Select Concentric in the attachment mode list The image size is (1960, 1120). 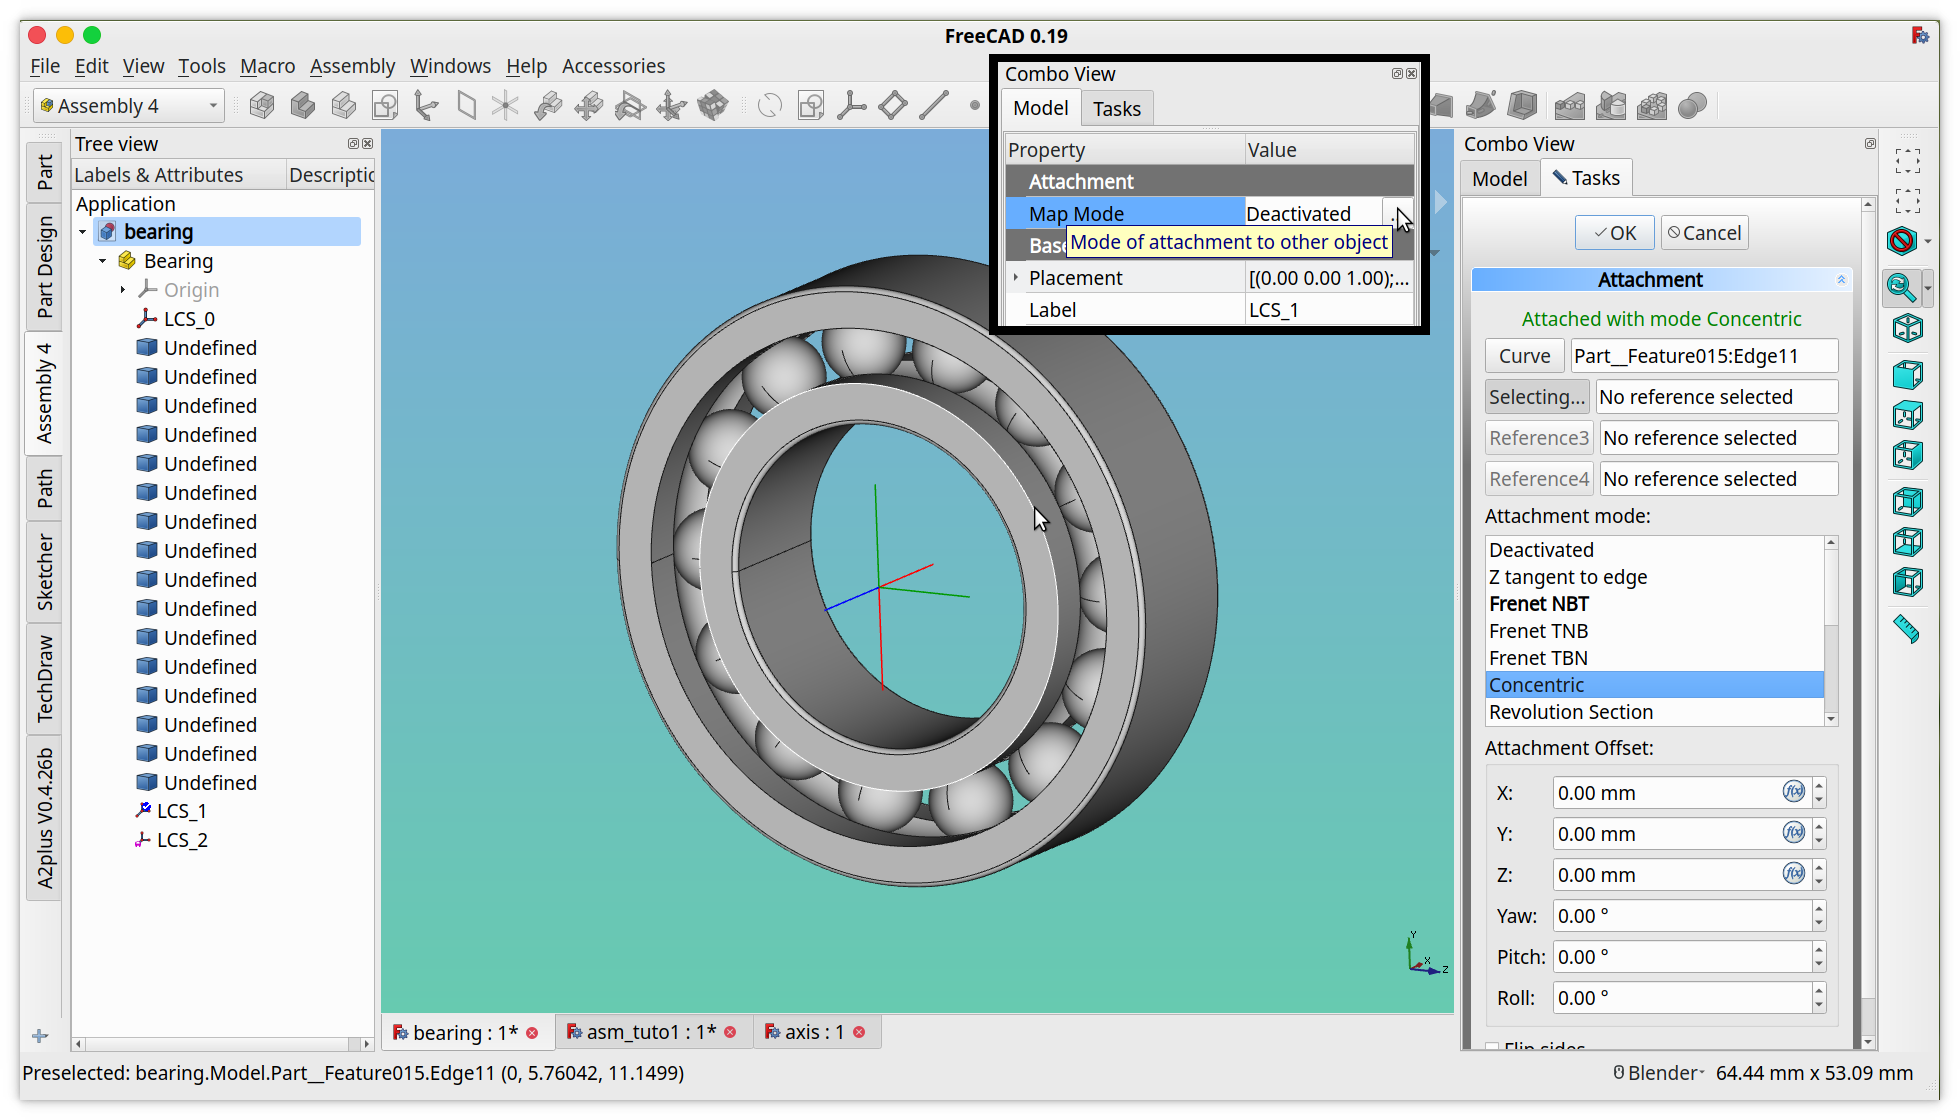pos(1654,685)
